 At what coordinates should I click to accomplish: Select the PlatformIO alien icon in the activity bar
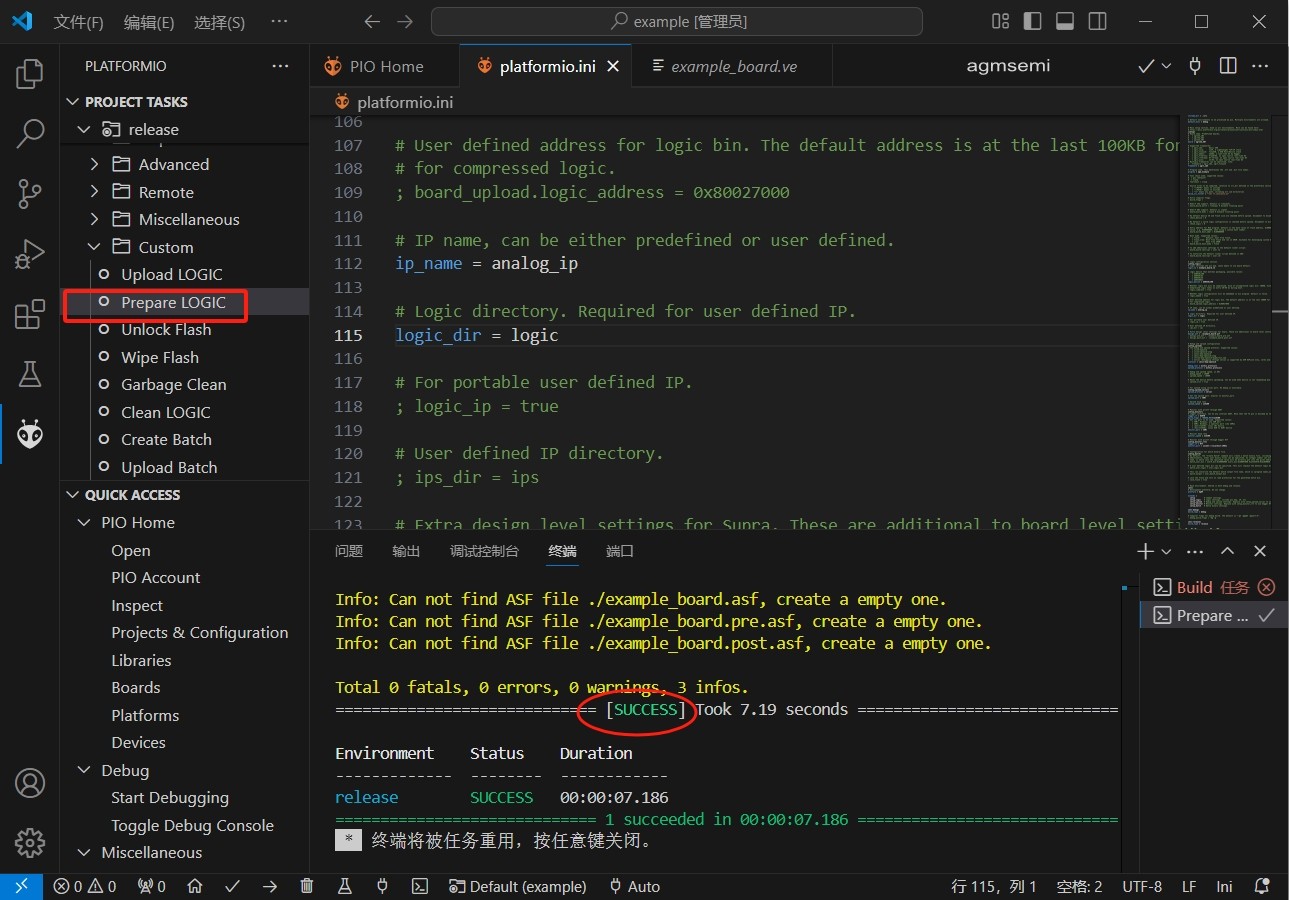tap(30, 434)
